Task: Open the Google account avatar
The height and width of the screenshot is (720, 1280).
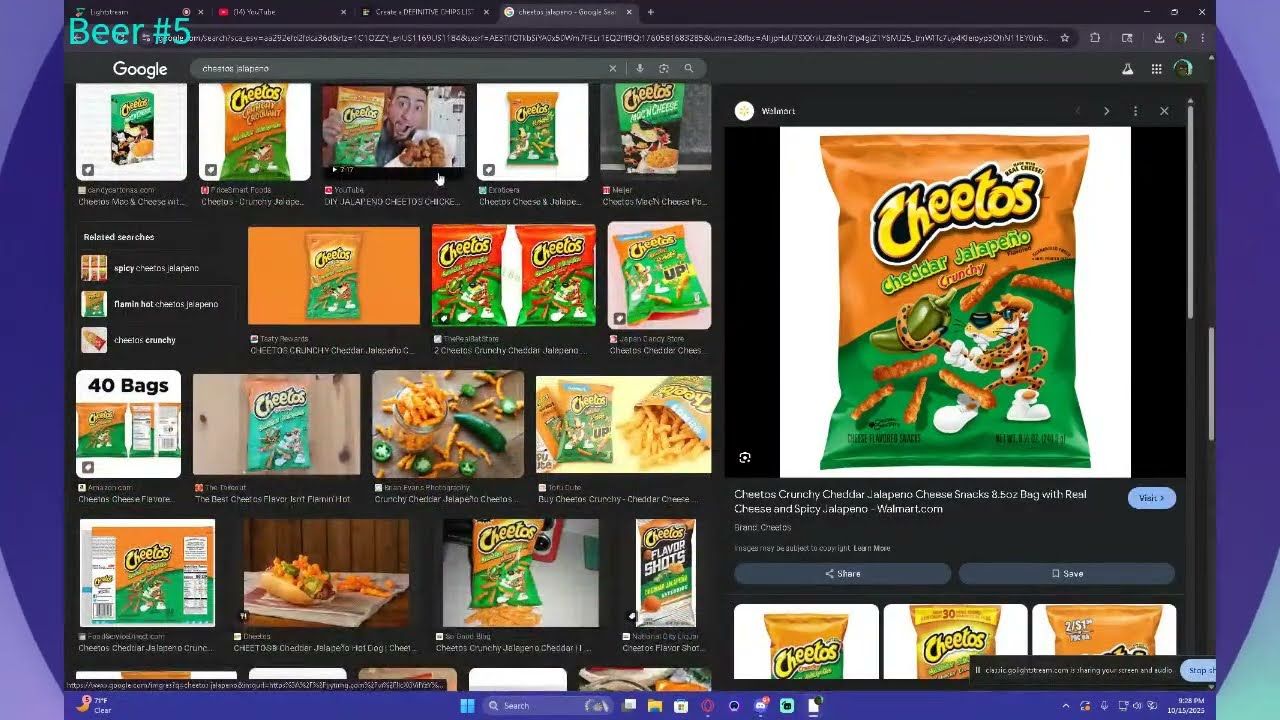Action: point(1183,69)
